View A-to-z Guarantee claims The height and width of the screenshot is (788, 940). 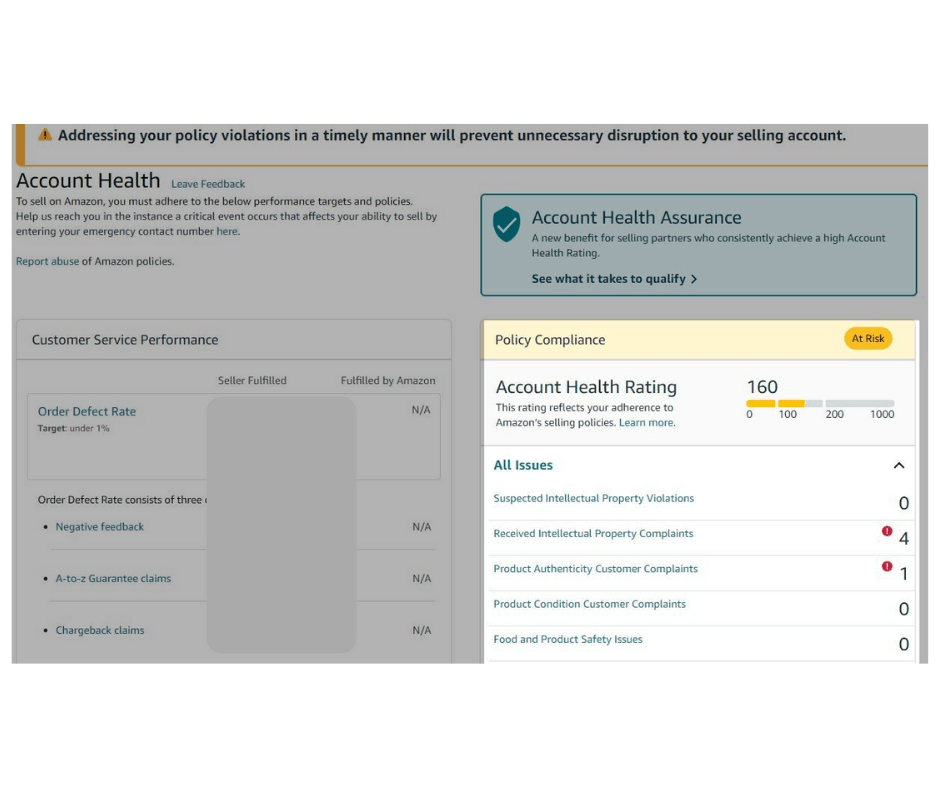(x=113, y=579)
